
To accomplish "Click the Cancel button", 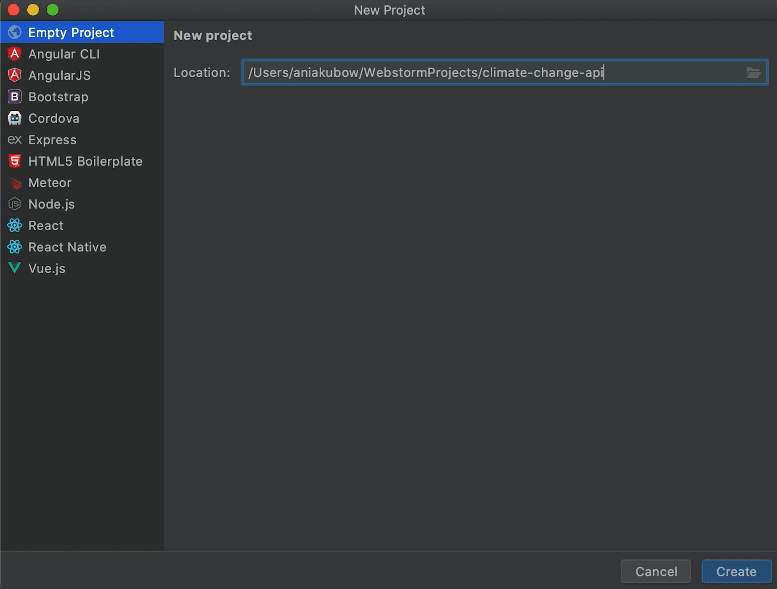I will [x=656, y=571].
